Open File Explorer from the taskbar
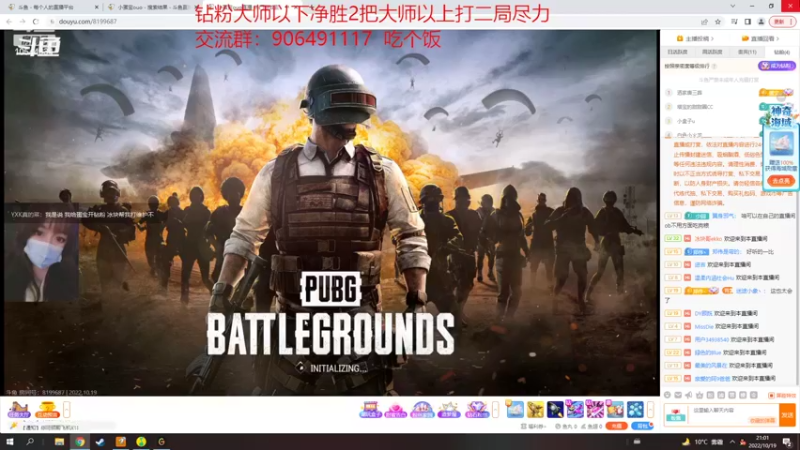This screenshot has width=800, height=450. 59,442
